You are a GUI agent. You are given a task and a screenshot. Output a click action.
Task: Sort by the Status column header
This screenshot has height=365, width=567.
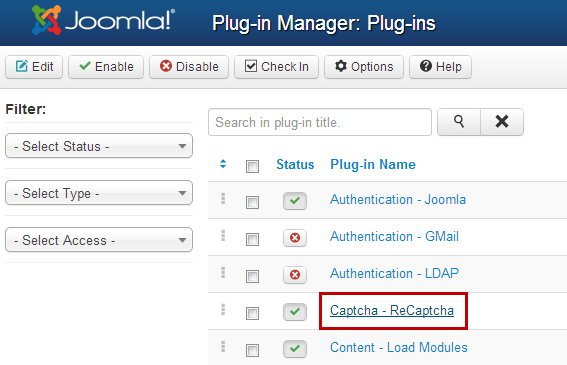tap(295, 165)
